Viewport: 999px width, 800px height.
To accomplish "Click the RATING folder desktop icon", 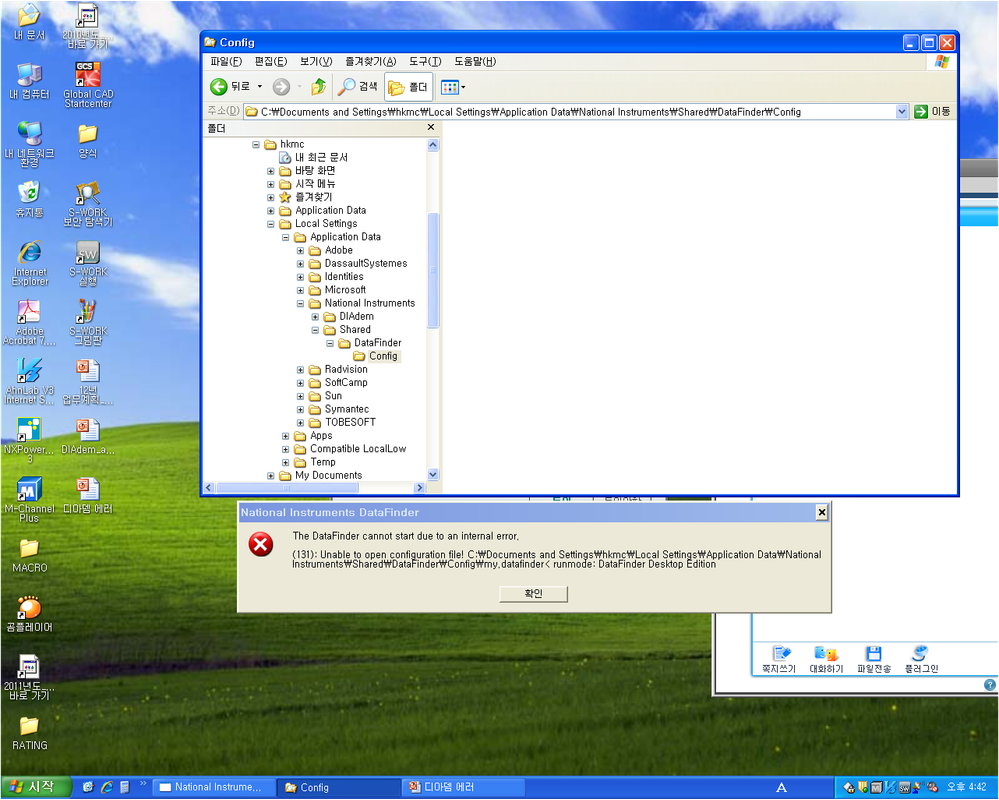I will pos(29,733).
